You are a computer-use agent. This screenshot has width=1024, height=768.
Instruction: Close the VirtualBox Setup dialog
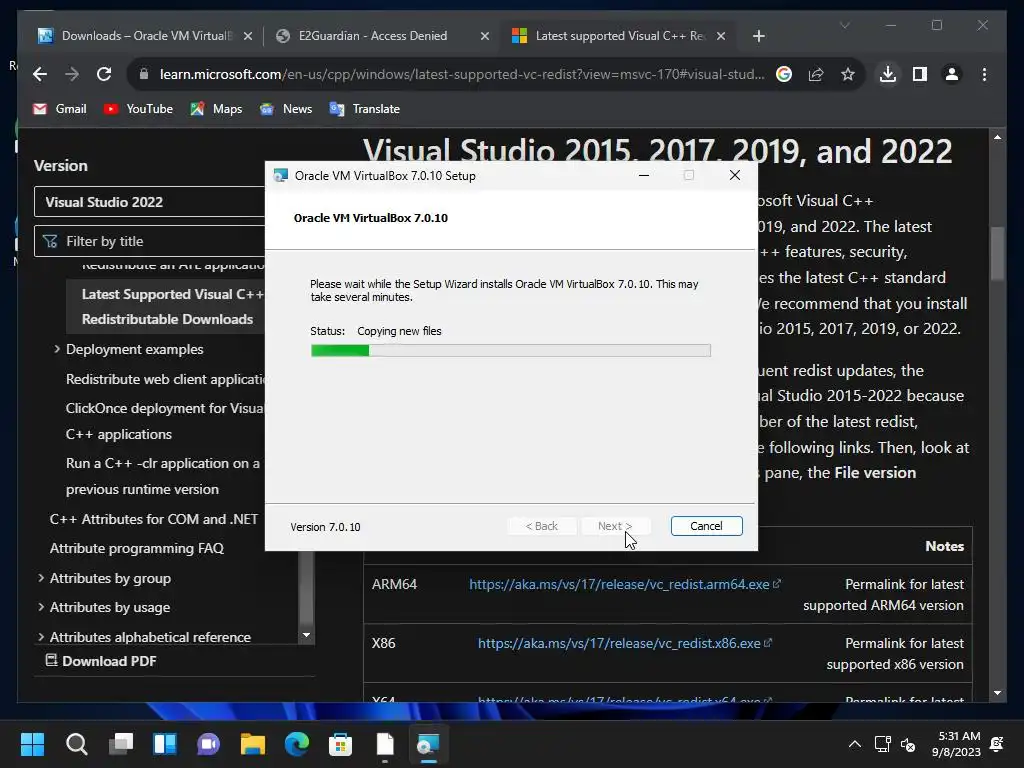point(735,175)
